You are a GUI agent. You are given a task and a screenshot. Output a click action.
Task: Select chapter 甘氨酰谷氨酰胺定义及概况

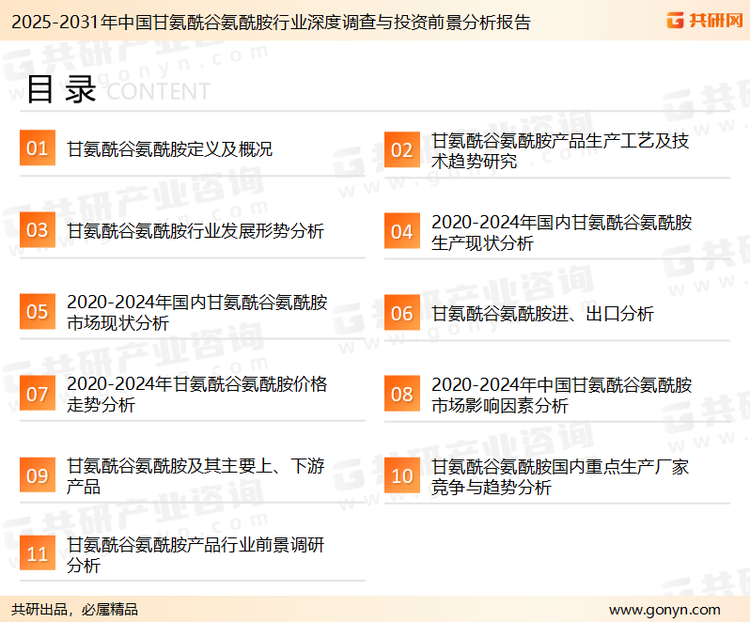tap(169, 149)
